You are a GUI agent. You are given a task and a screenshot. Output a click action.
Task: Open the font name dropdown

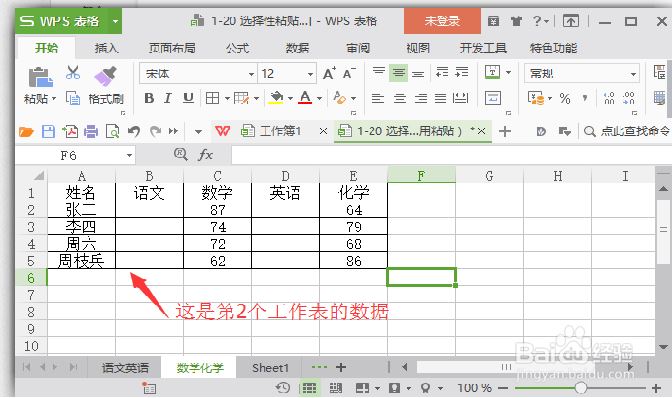point(251,74)
